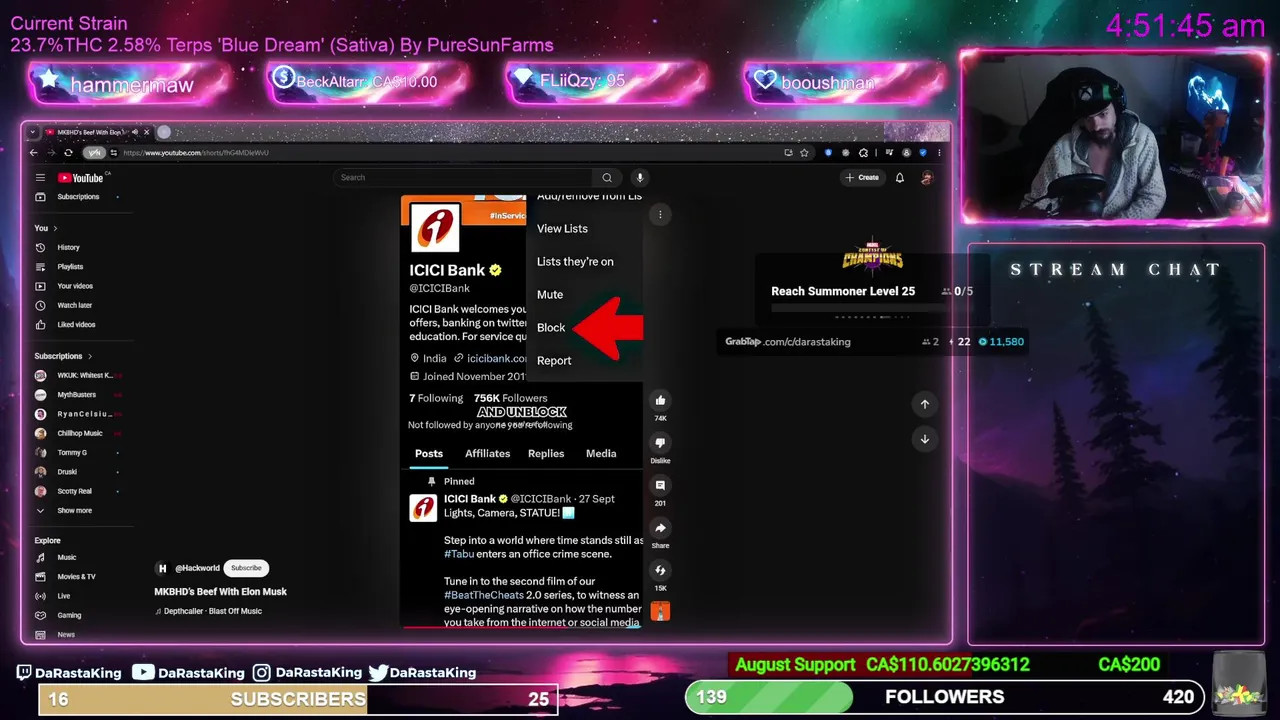Image resolution: width=1280 pixels, height=720 pixels.
Task: Expand the You section chevron
Action: click(55, 228)
